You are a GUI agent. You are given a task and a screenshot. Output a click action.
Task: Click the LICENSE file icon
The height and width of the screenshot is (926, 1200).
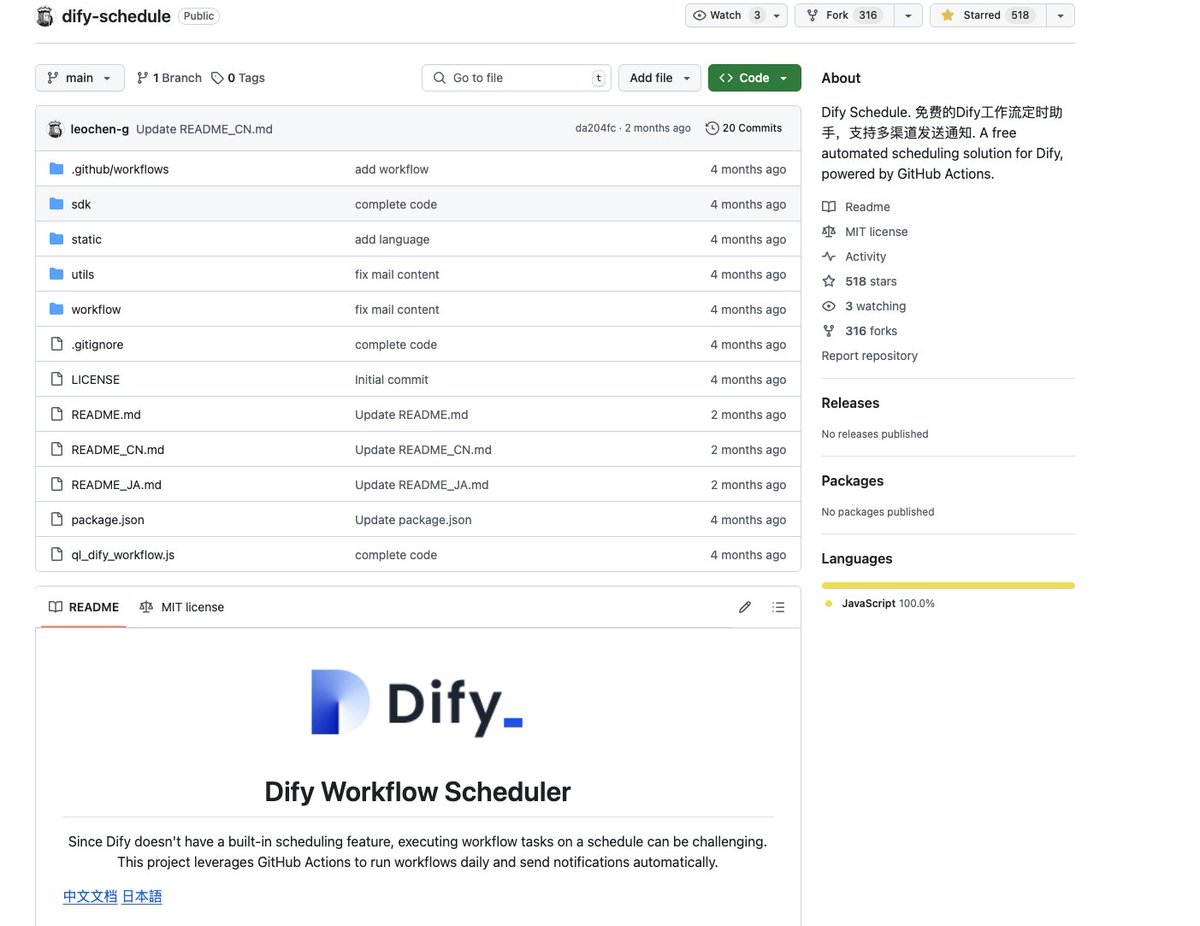coord(57,379)
